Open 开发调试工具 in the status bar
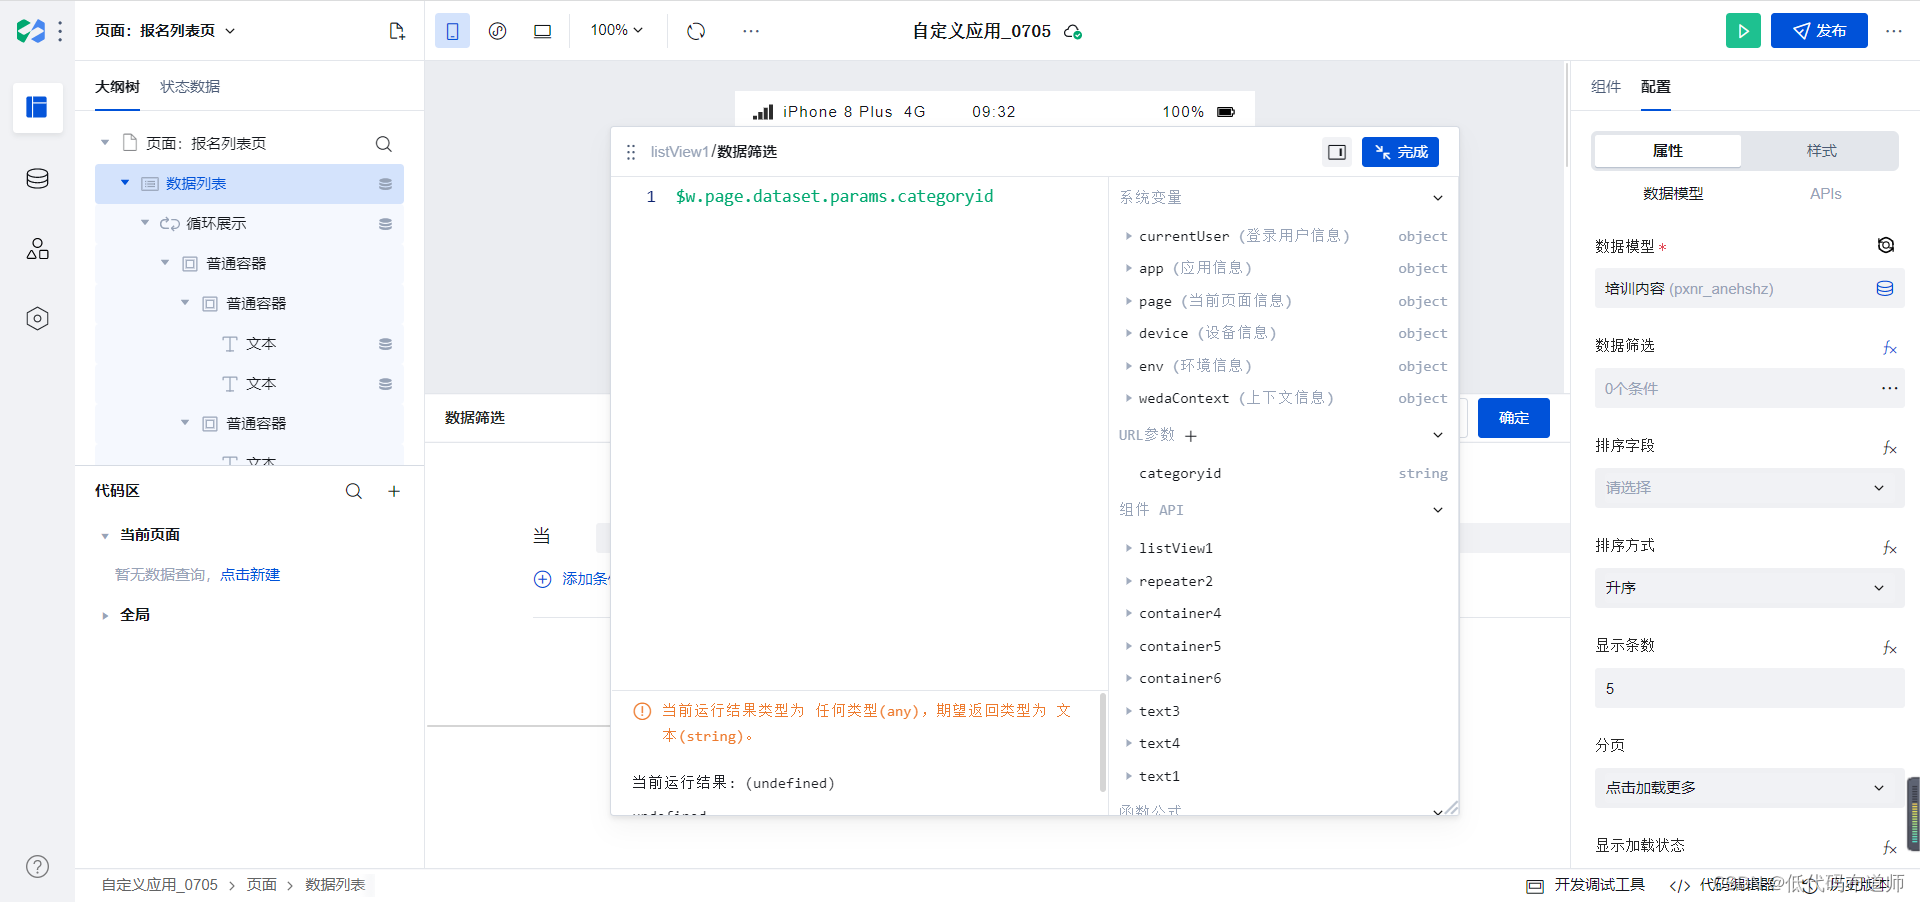1920x902 pixels. coord(1586,885)
